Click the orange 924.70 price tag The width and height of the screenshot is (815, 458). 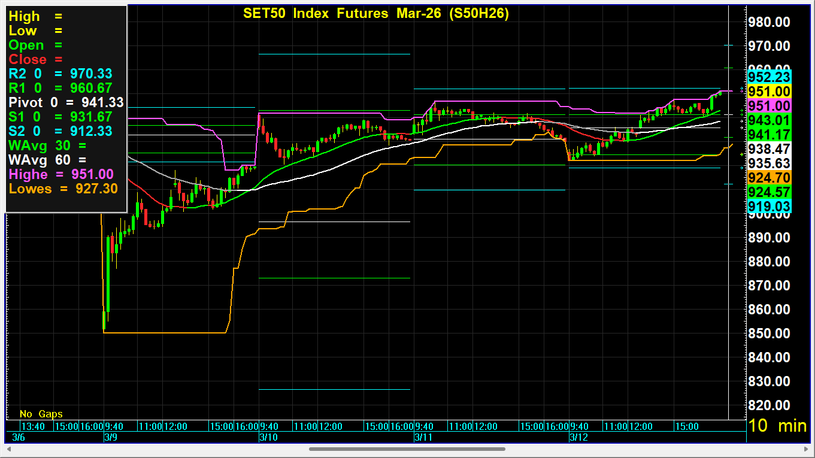[769, 178]
